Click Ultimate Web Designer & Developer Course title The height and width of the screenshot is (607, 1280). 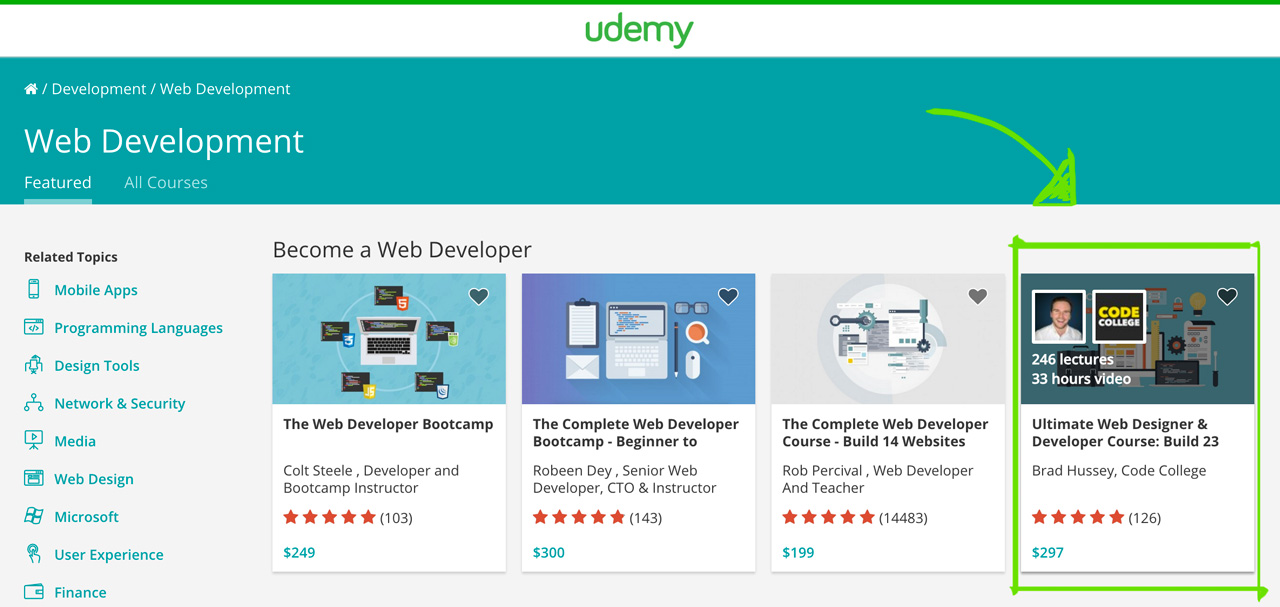(1125, 433)
